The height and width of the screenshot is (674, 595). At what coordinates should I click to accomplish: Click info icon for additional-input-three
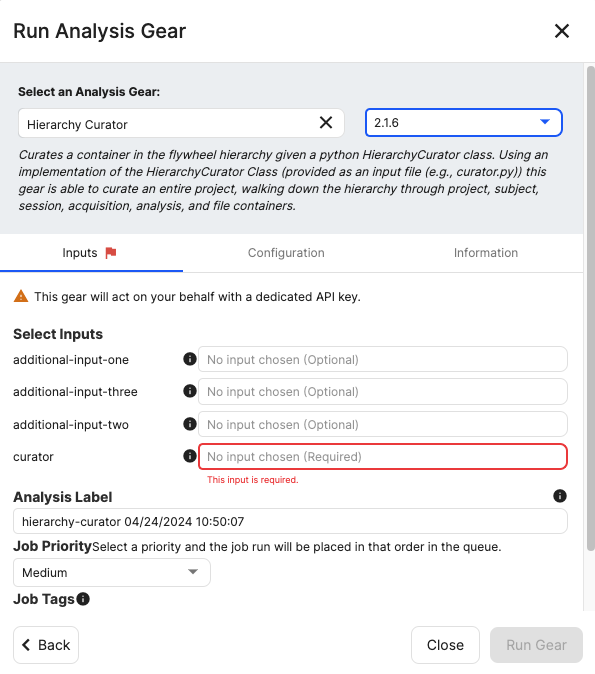(x=190, y=391)
